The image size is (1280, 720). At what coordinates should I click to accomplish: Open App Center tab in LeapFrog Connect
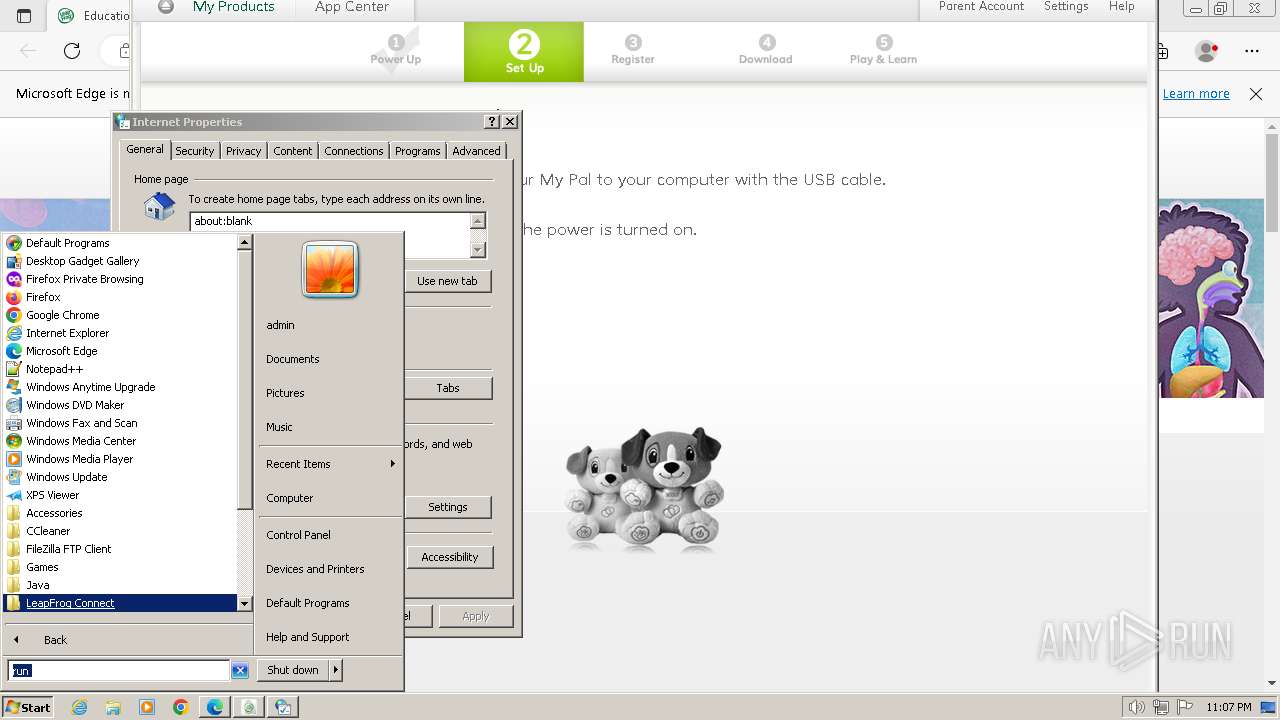[x=352, y=7]
